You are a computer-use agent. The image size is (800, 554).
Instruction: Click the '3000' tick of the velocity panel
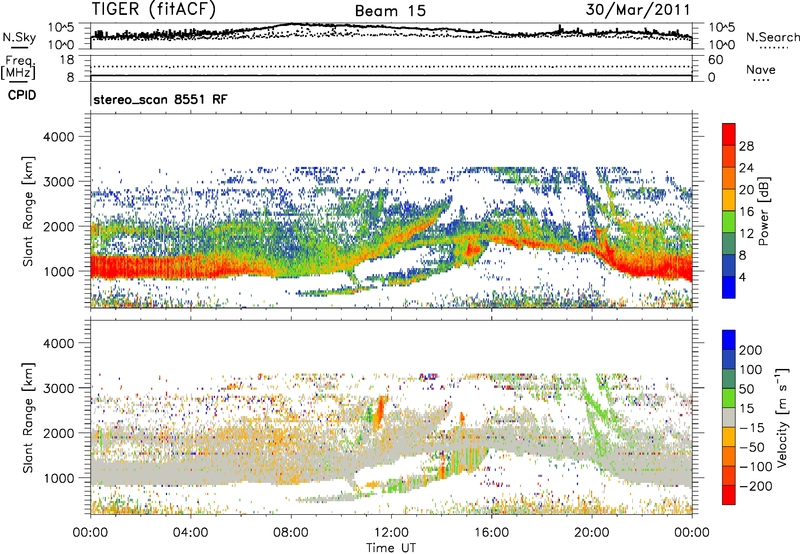(x=58, y=388)
